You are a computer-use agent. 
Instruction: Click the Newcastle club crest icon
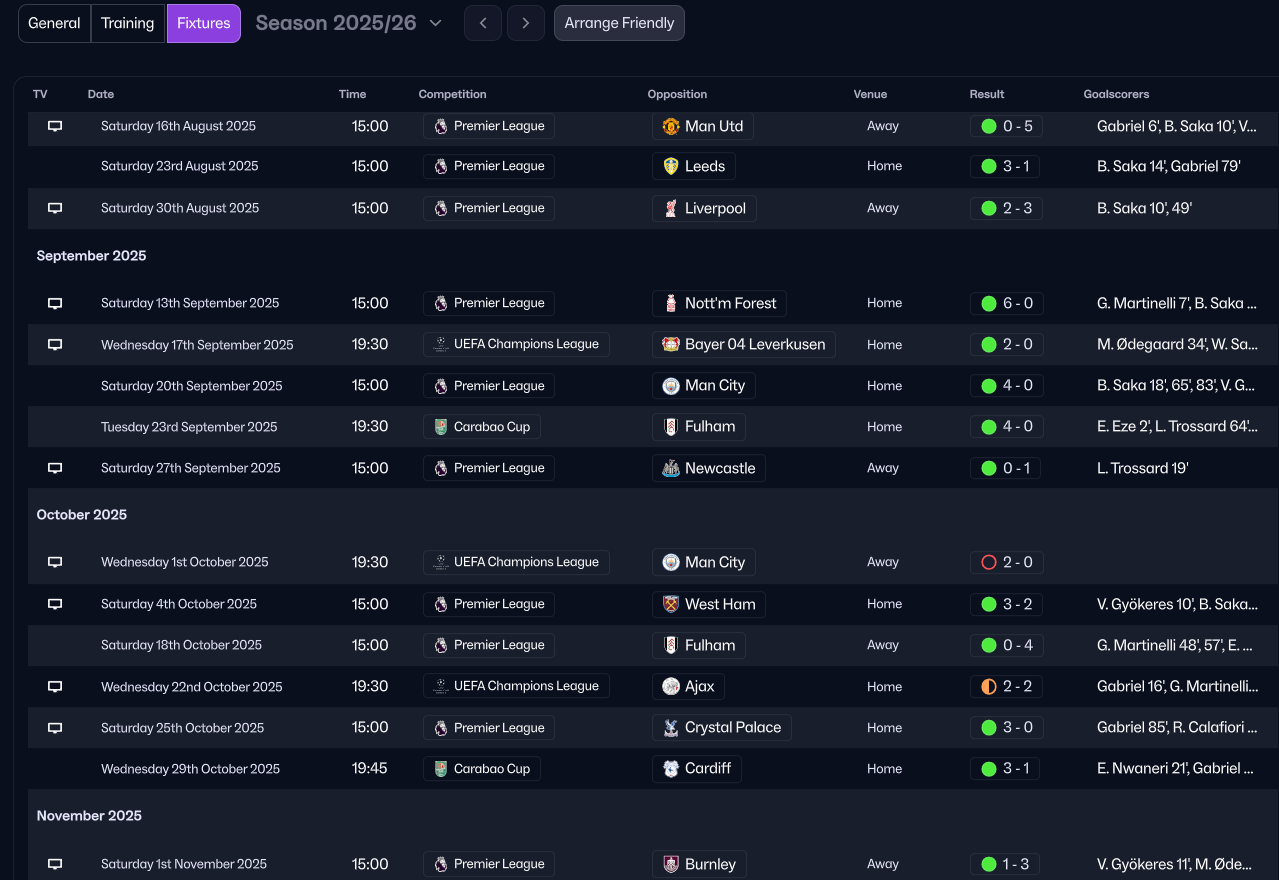coord(671,468)
